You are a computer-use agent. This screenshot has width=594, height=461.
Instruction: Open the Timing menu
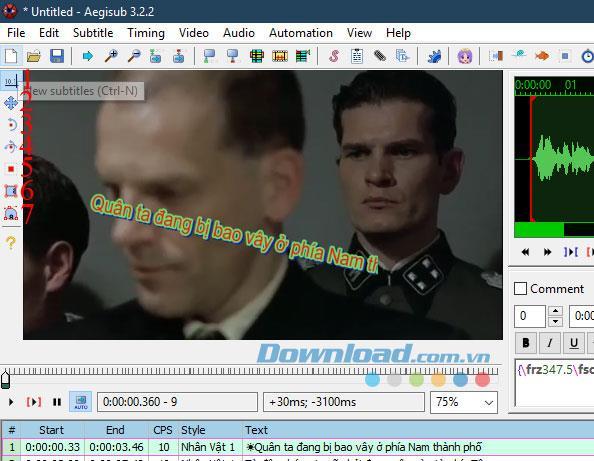coord(146,33)
